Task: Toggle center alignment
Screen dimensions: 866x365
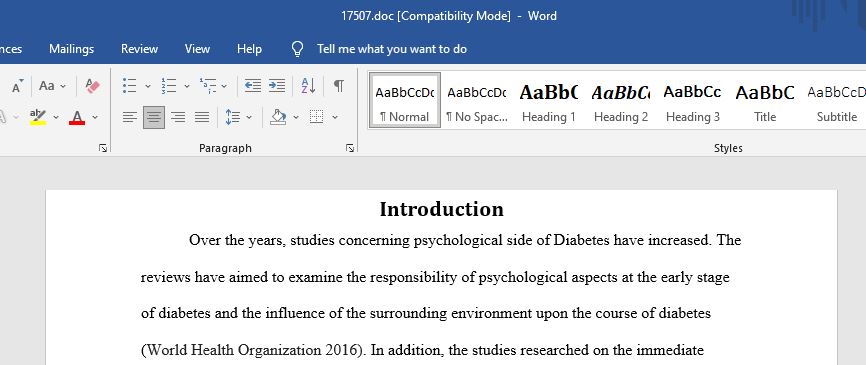Action: point(154,117)
